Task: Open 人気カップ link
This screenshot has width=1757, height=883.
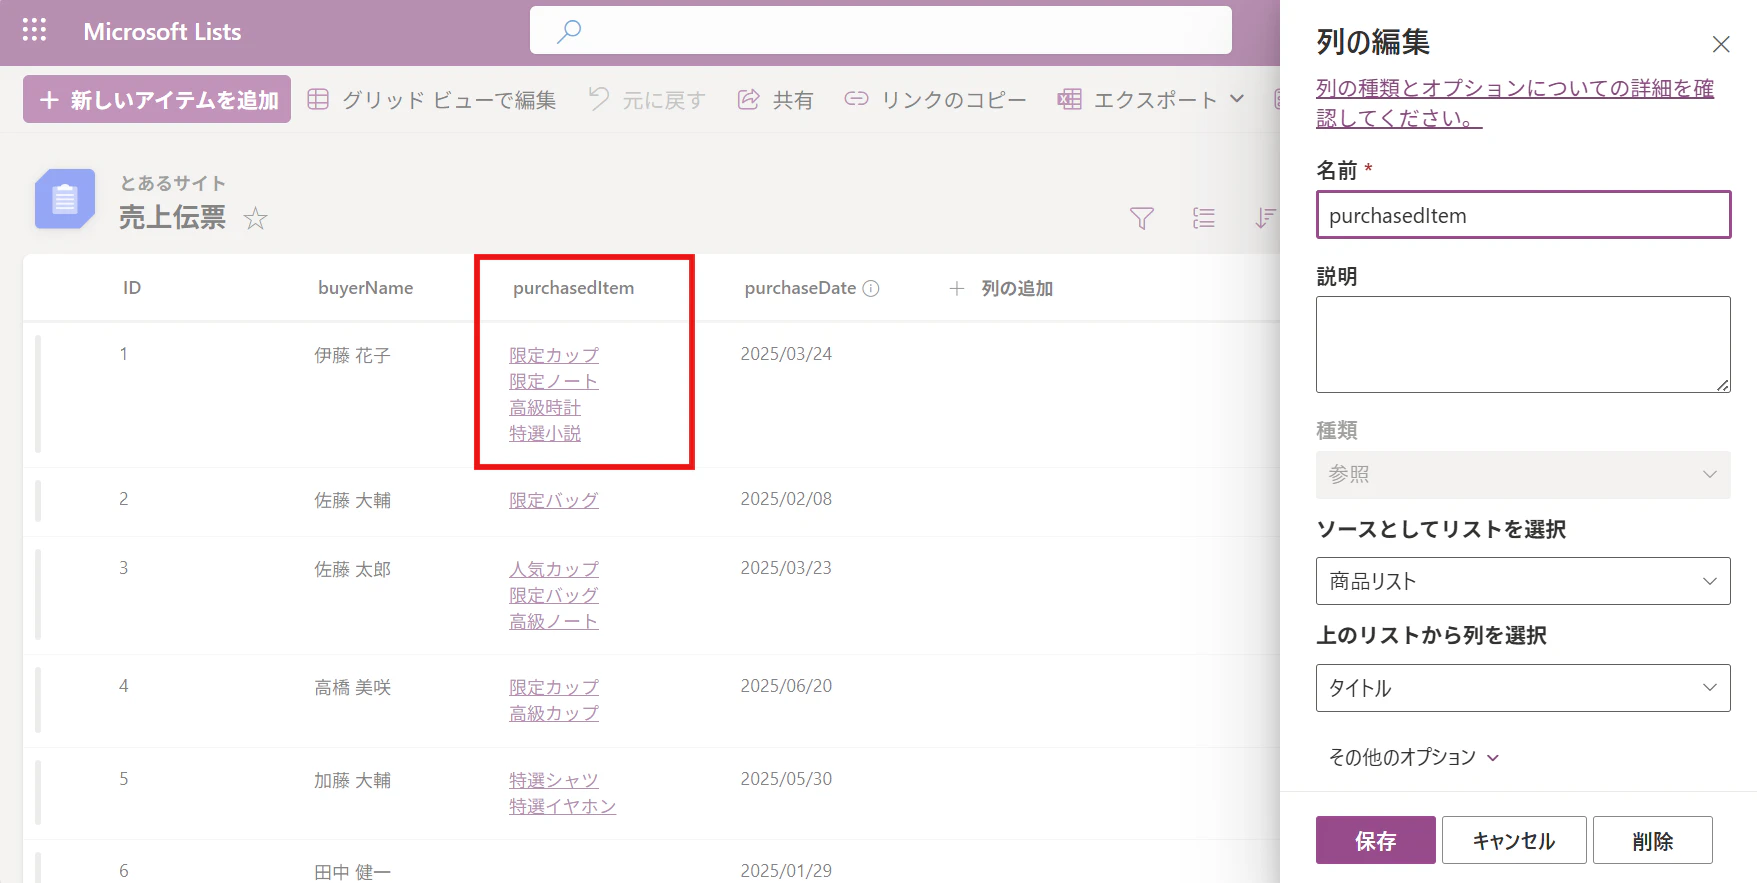Action: click(x=554, y=569)
